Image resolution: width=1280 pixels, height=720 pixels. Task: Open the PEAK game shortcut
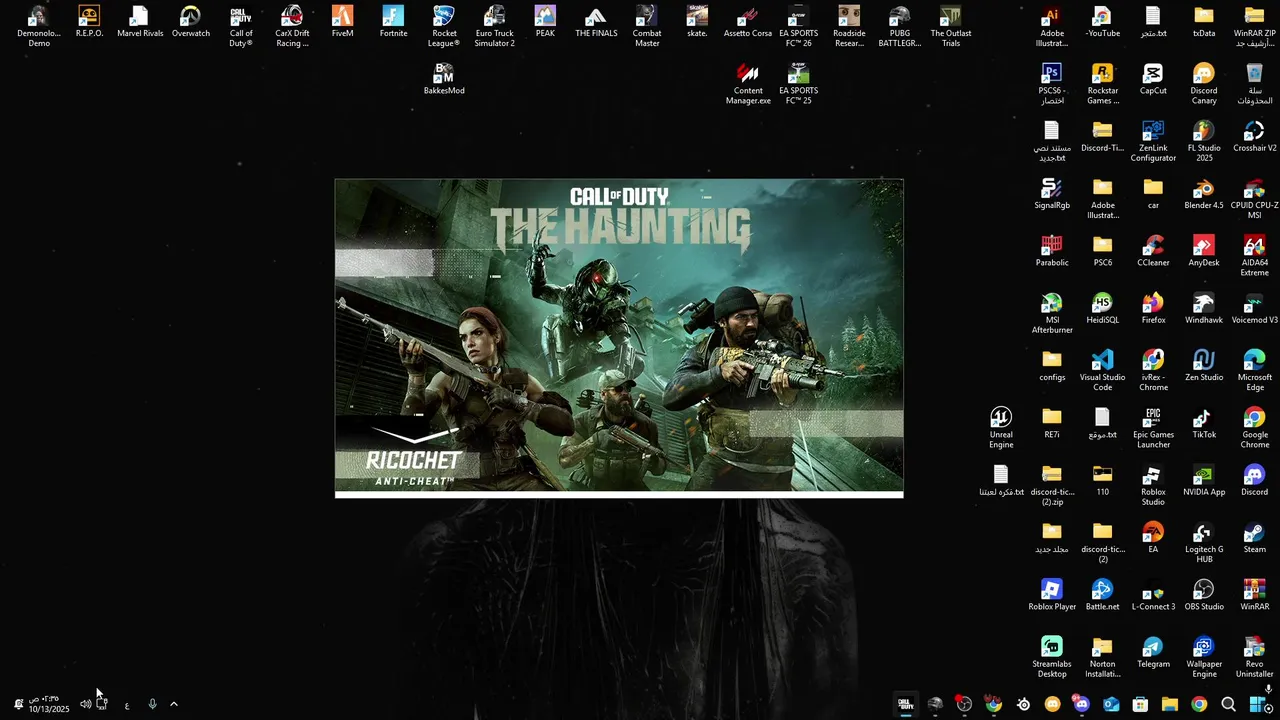(x=545, y=22)
